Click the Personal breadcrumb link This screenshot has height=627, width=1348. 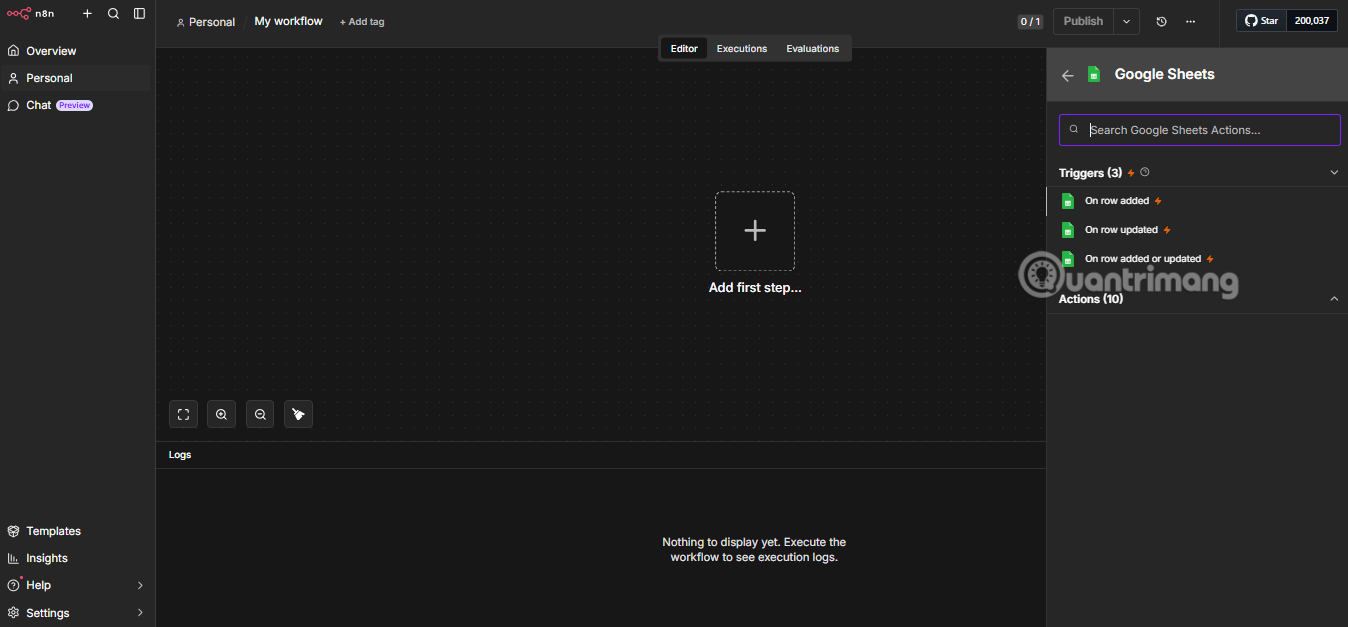click(206, 22)
